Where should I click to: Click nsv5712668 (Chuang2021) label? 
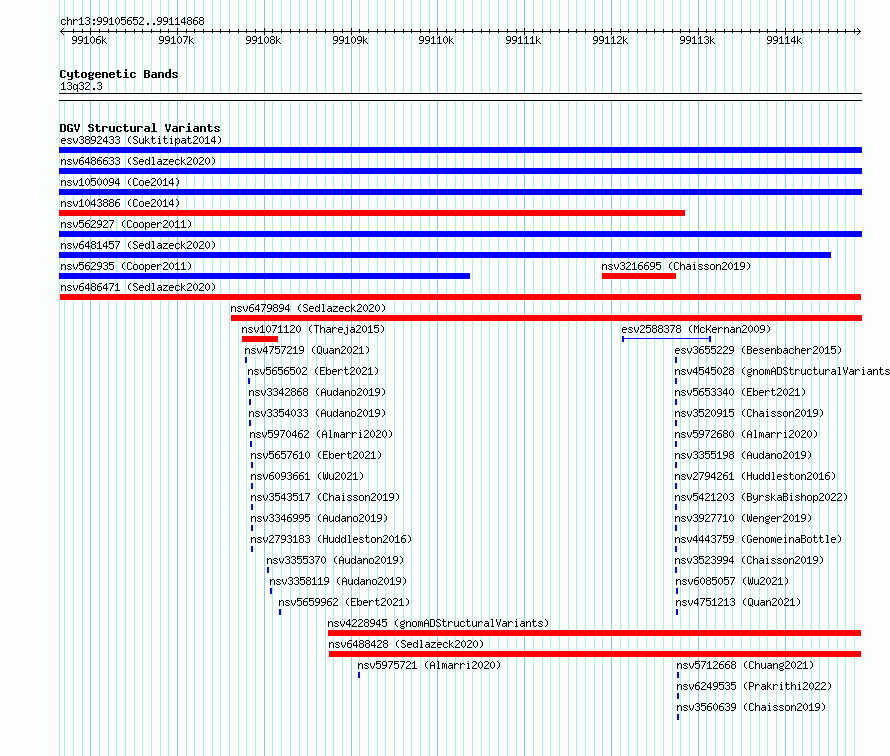[x=745, y=665]
